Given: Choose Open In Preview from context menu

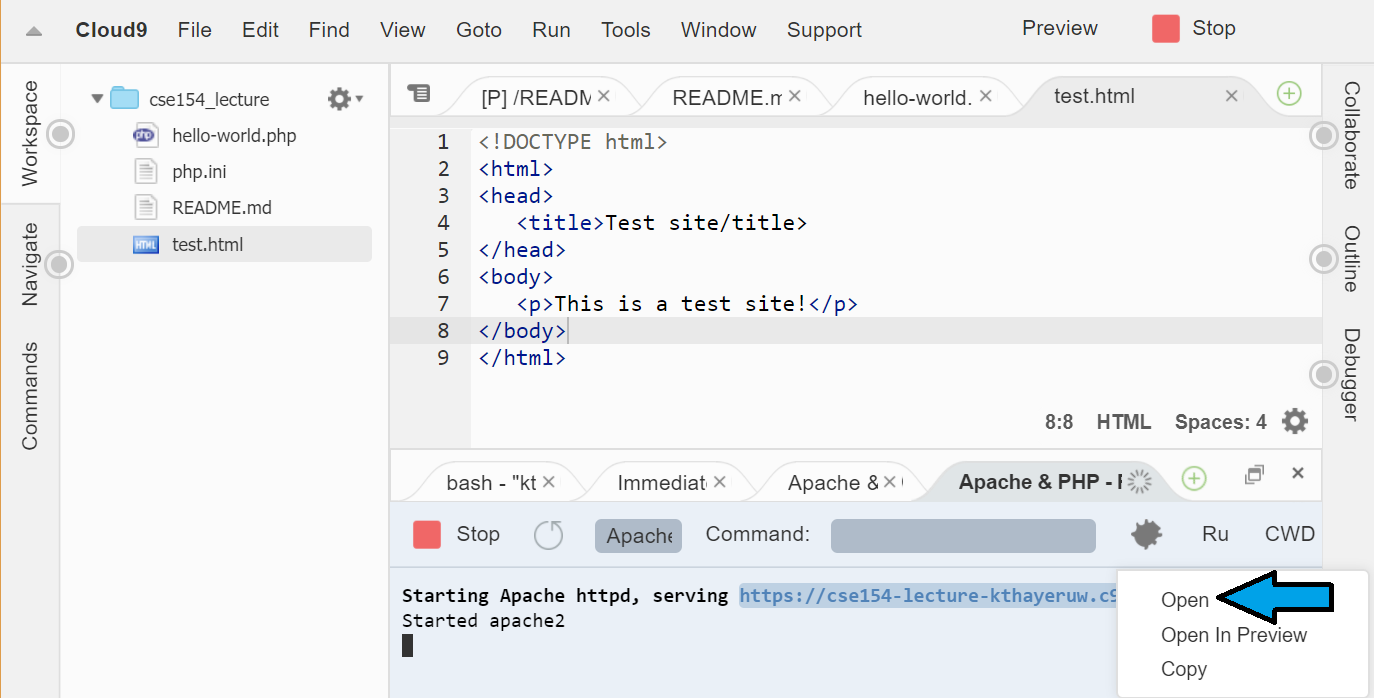Looking at the screenshot, I should [x=1233, y=635].
